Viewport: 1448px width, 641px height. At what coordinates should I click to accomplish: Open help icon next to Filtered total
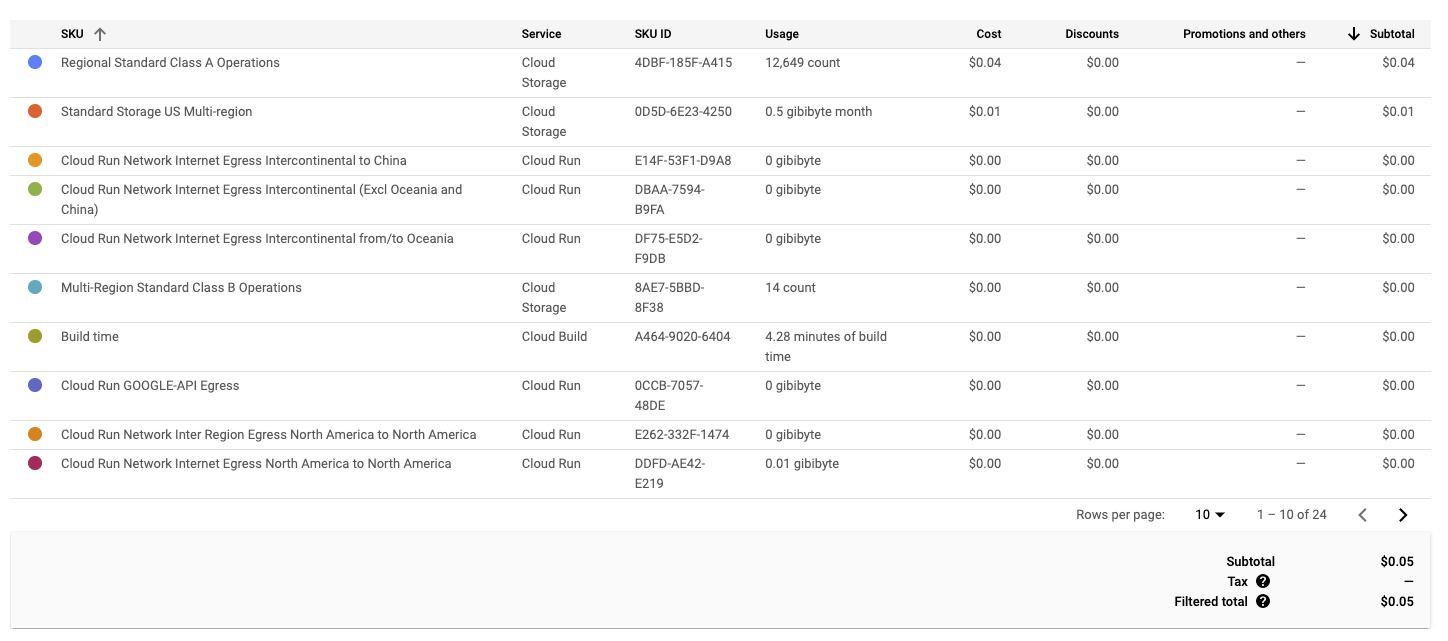tap(1263, 602)
